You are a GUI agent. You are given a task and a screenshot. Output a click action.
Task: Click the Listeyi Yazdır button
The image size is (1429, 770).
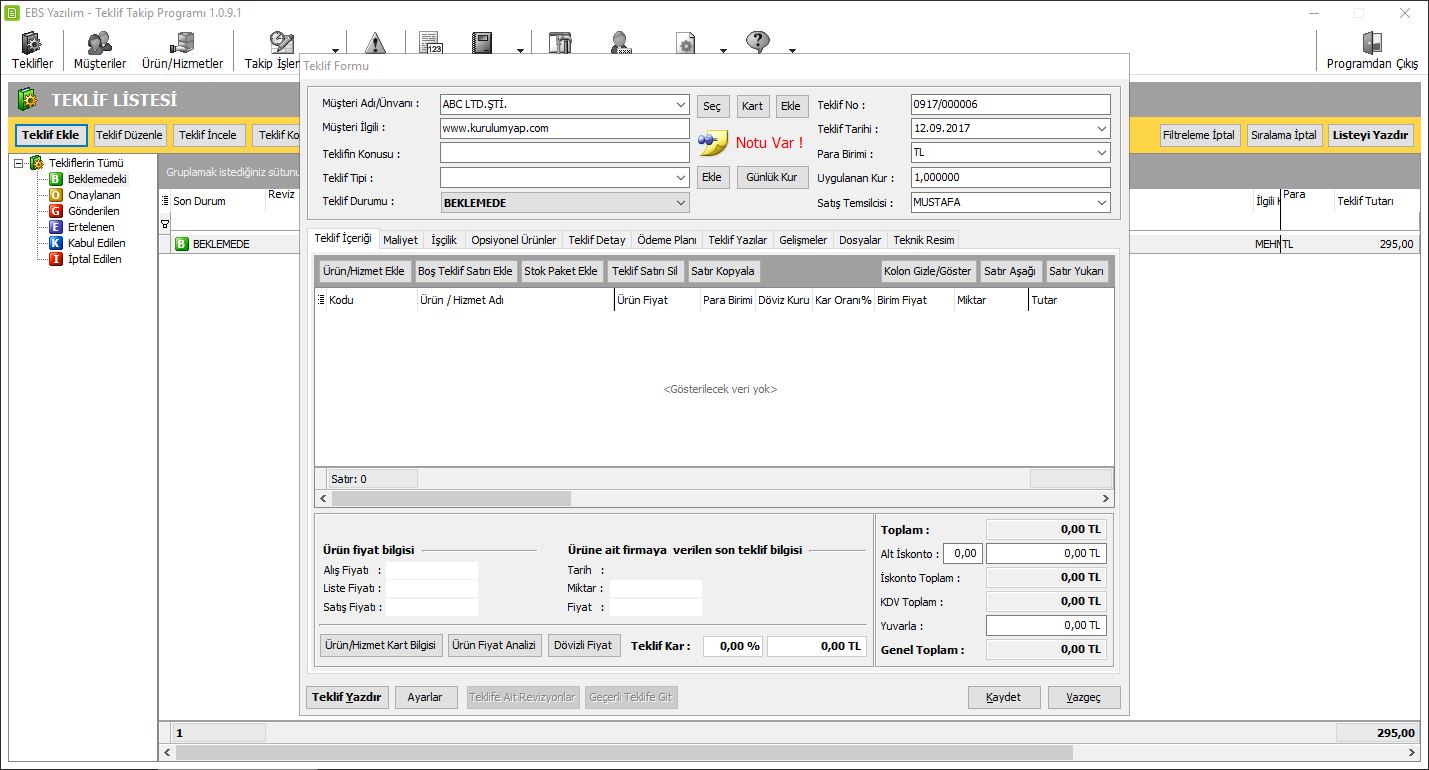(1370, 135)
